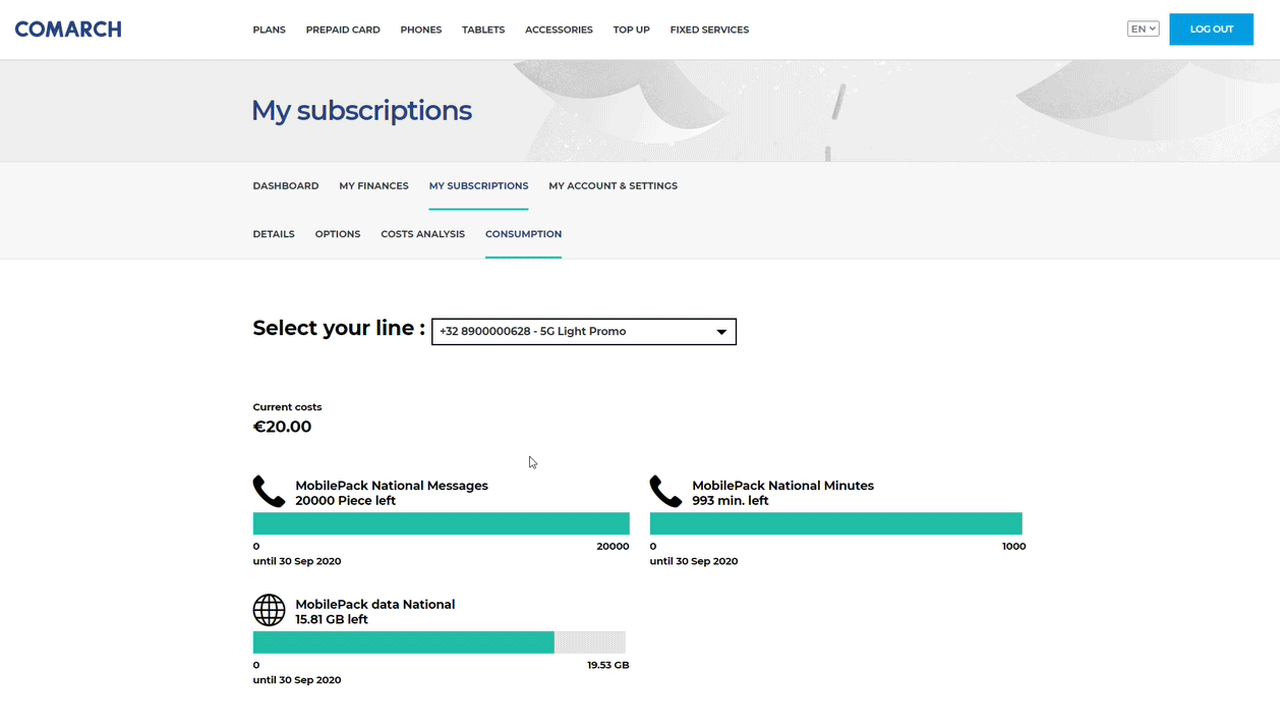Go to Prepaid Card page

point(343,30)
